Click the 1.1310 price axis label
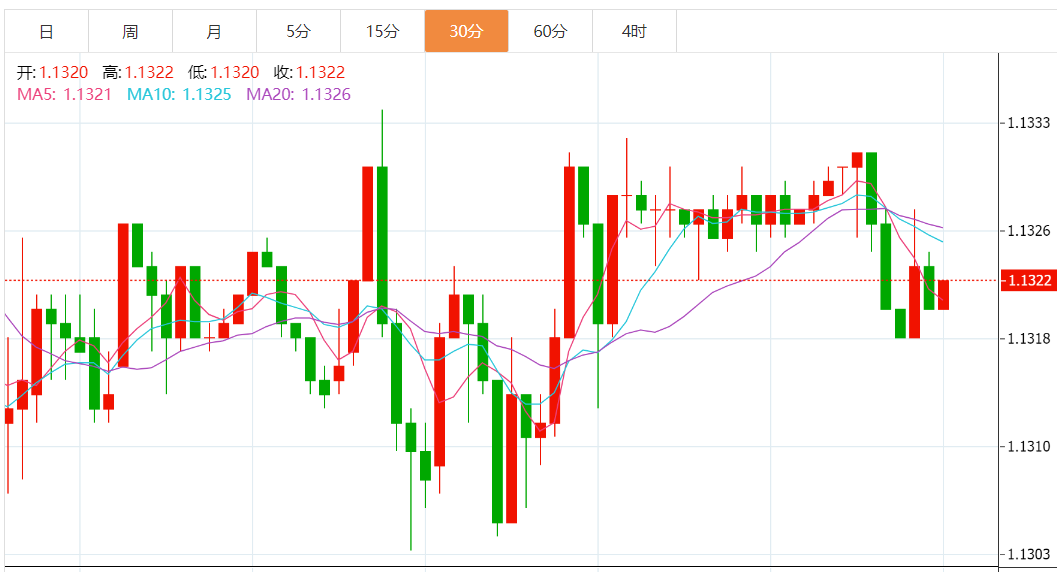 point(1027,446)
